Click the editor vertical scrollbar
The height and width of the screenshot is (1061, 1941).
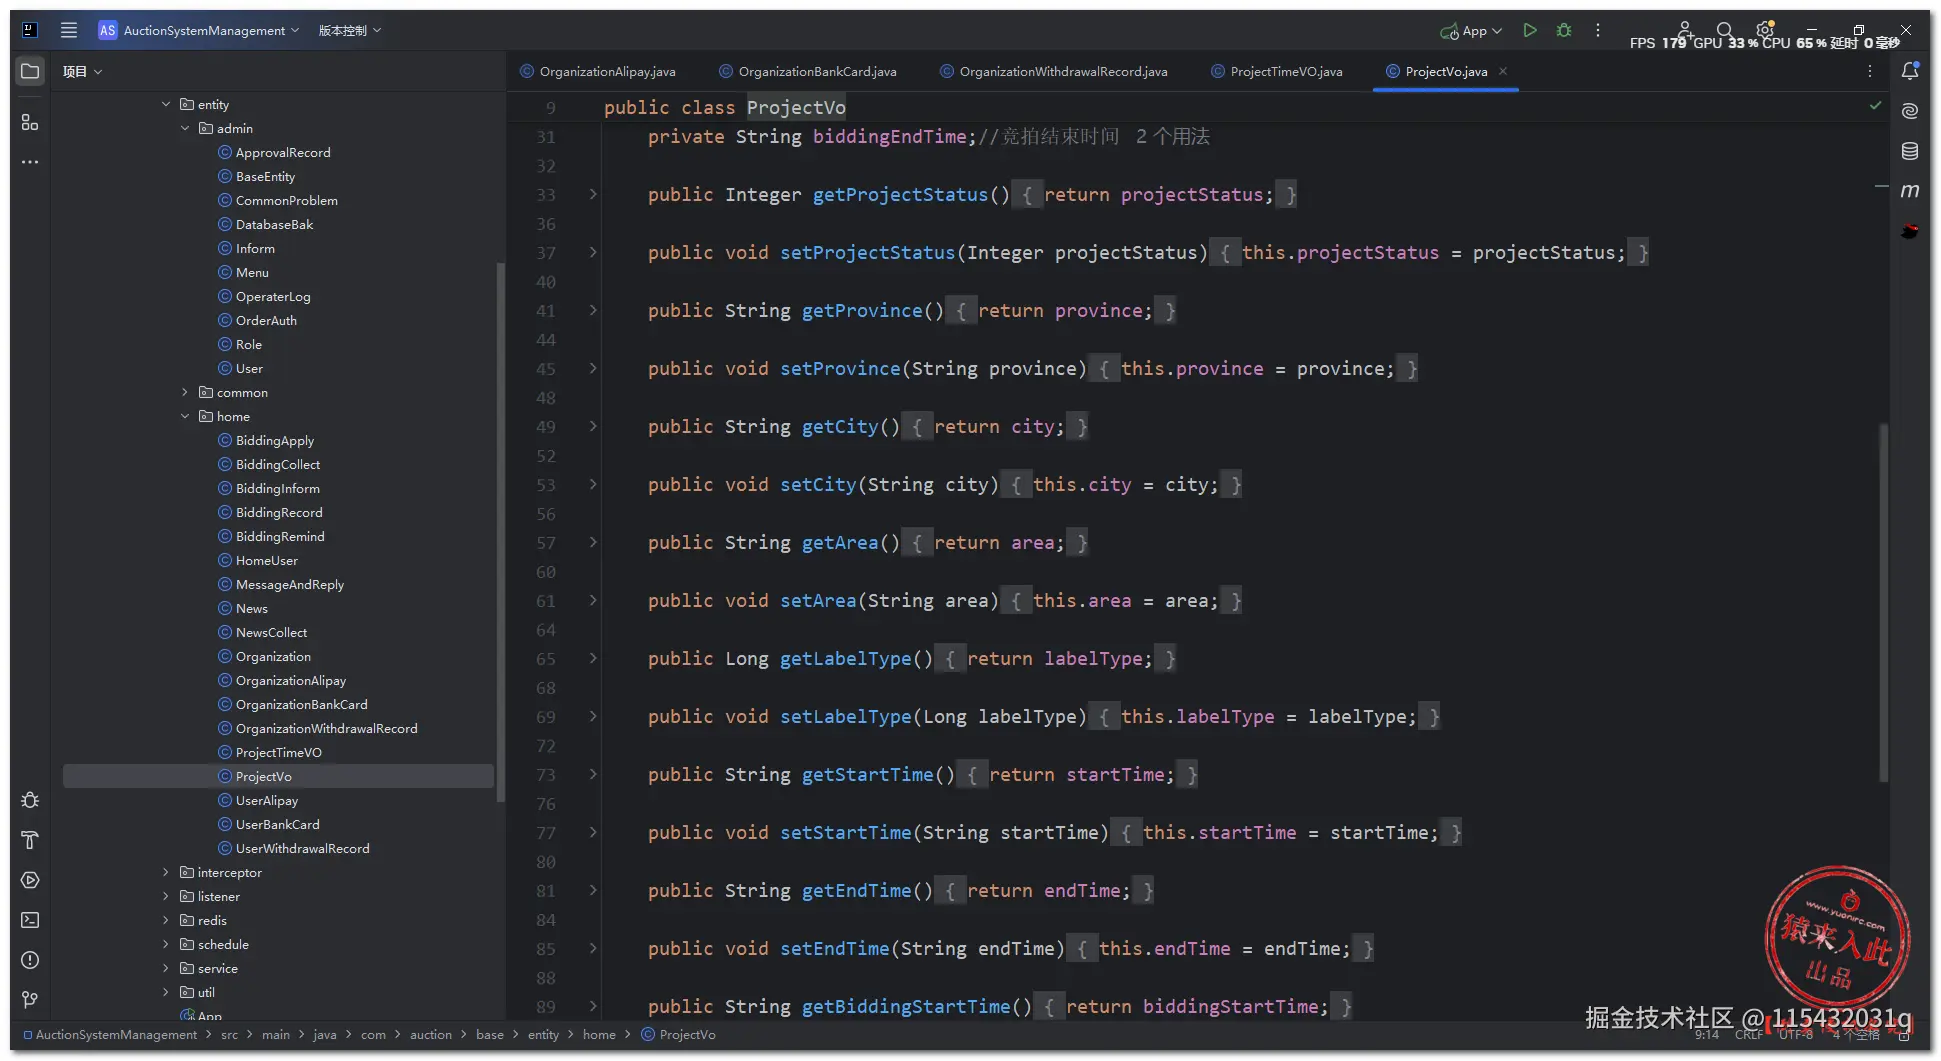coord(1884,602)
